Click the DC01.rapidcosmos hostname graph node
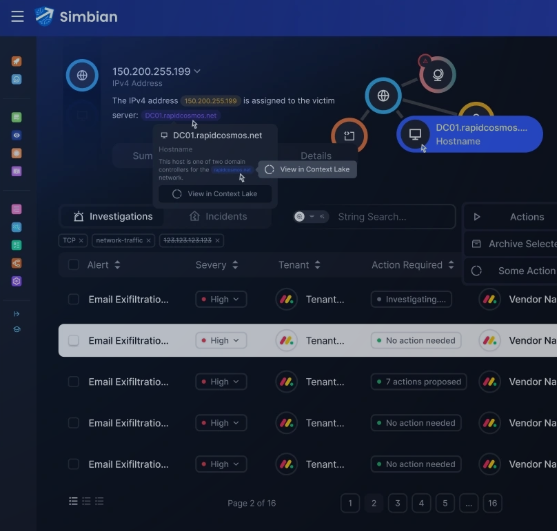The image size is (557, 531). 469,134
